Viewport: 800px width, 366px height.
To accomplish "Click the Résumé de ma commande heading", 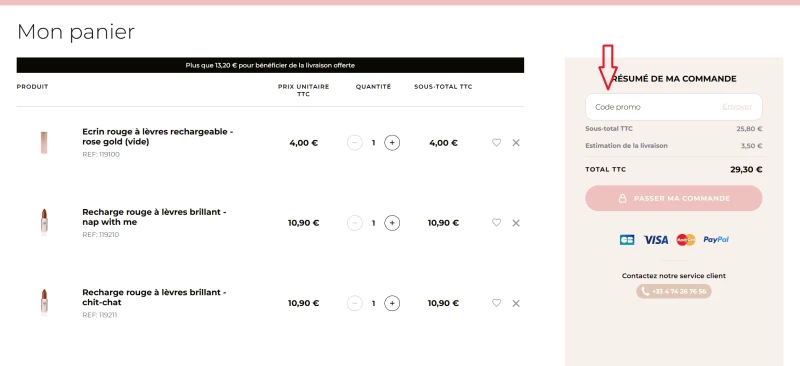I will click(673, 79).
